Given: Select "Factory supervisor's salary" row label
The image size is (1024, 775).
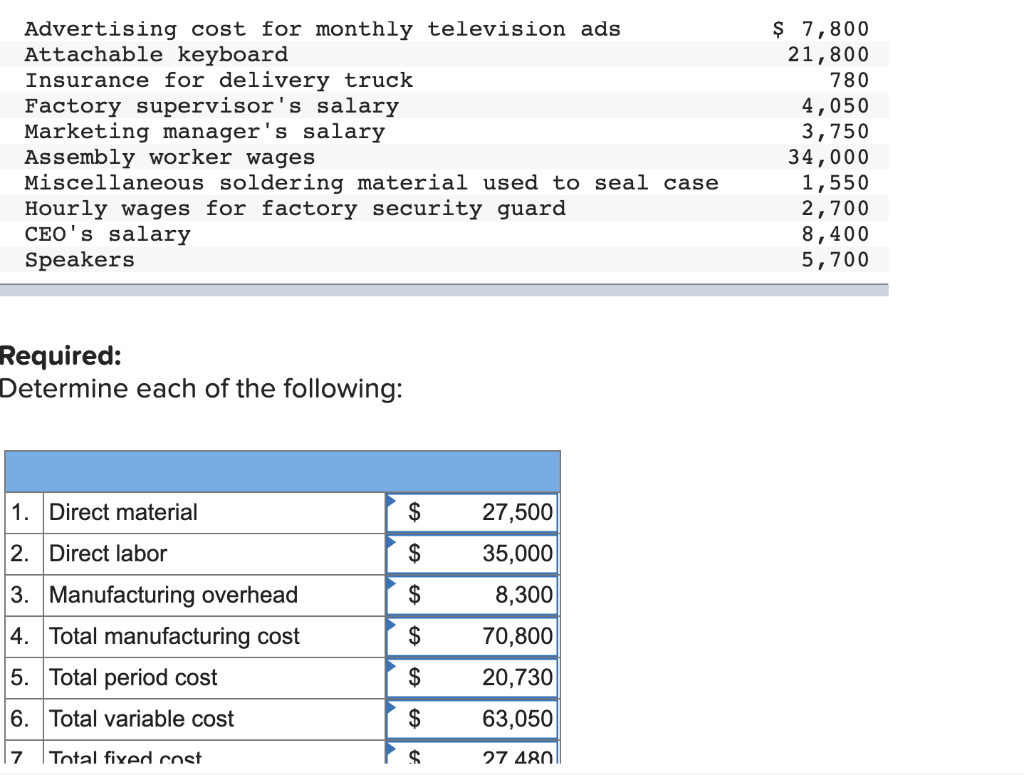Looking at the screenshot, I should [212, 106].
